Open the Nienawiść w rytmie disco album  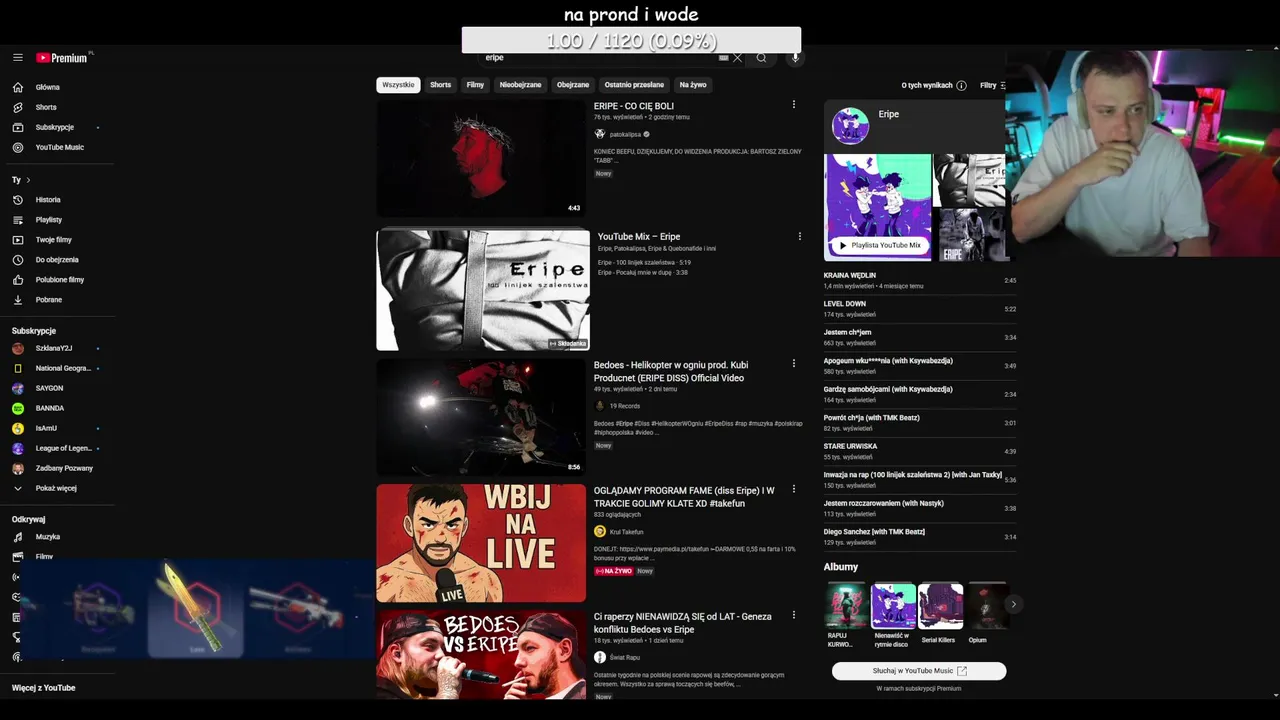pyautogui.click(x=893, y=614)
